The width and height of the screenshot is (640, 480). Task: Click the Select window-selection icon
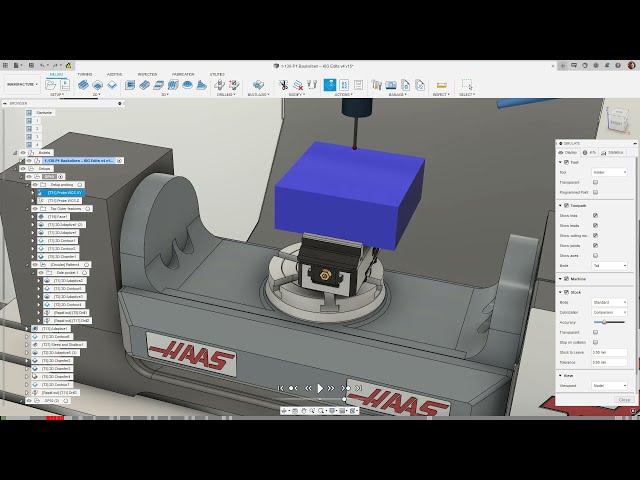(x=467, y=84)
